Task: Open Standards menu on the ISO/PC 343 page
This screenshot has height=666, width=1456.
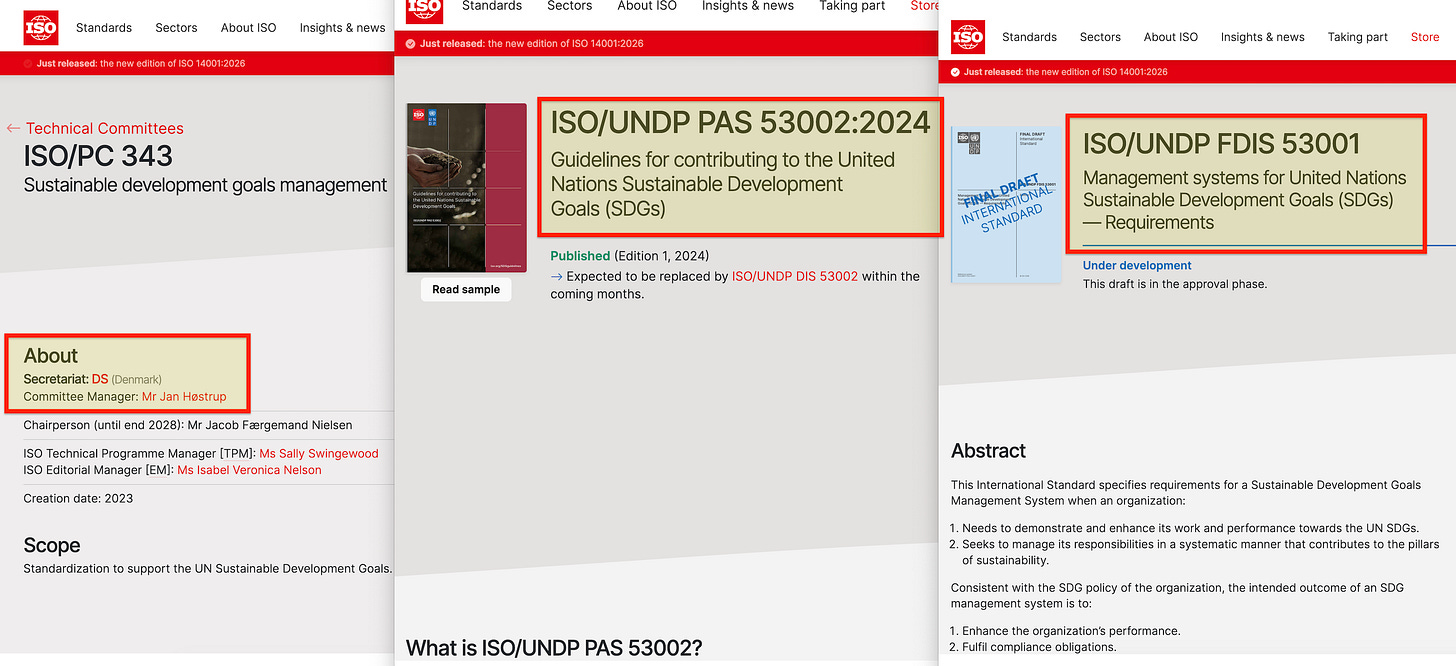Action: coord(104,28)
